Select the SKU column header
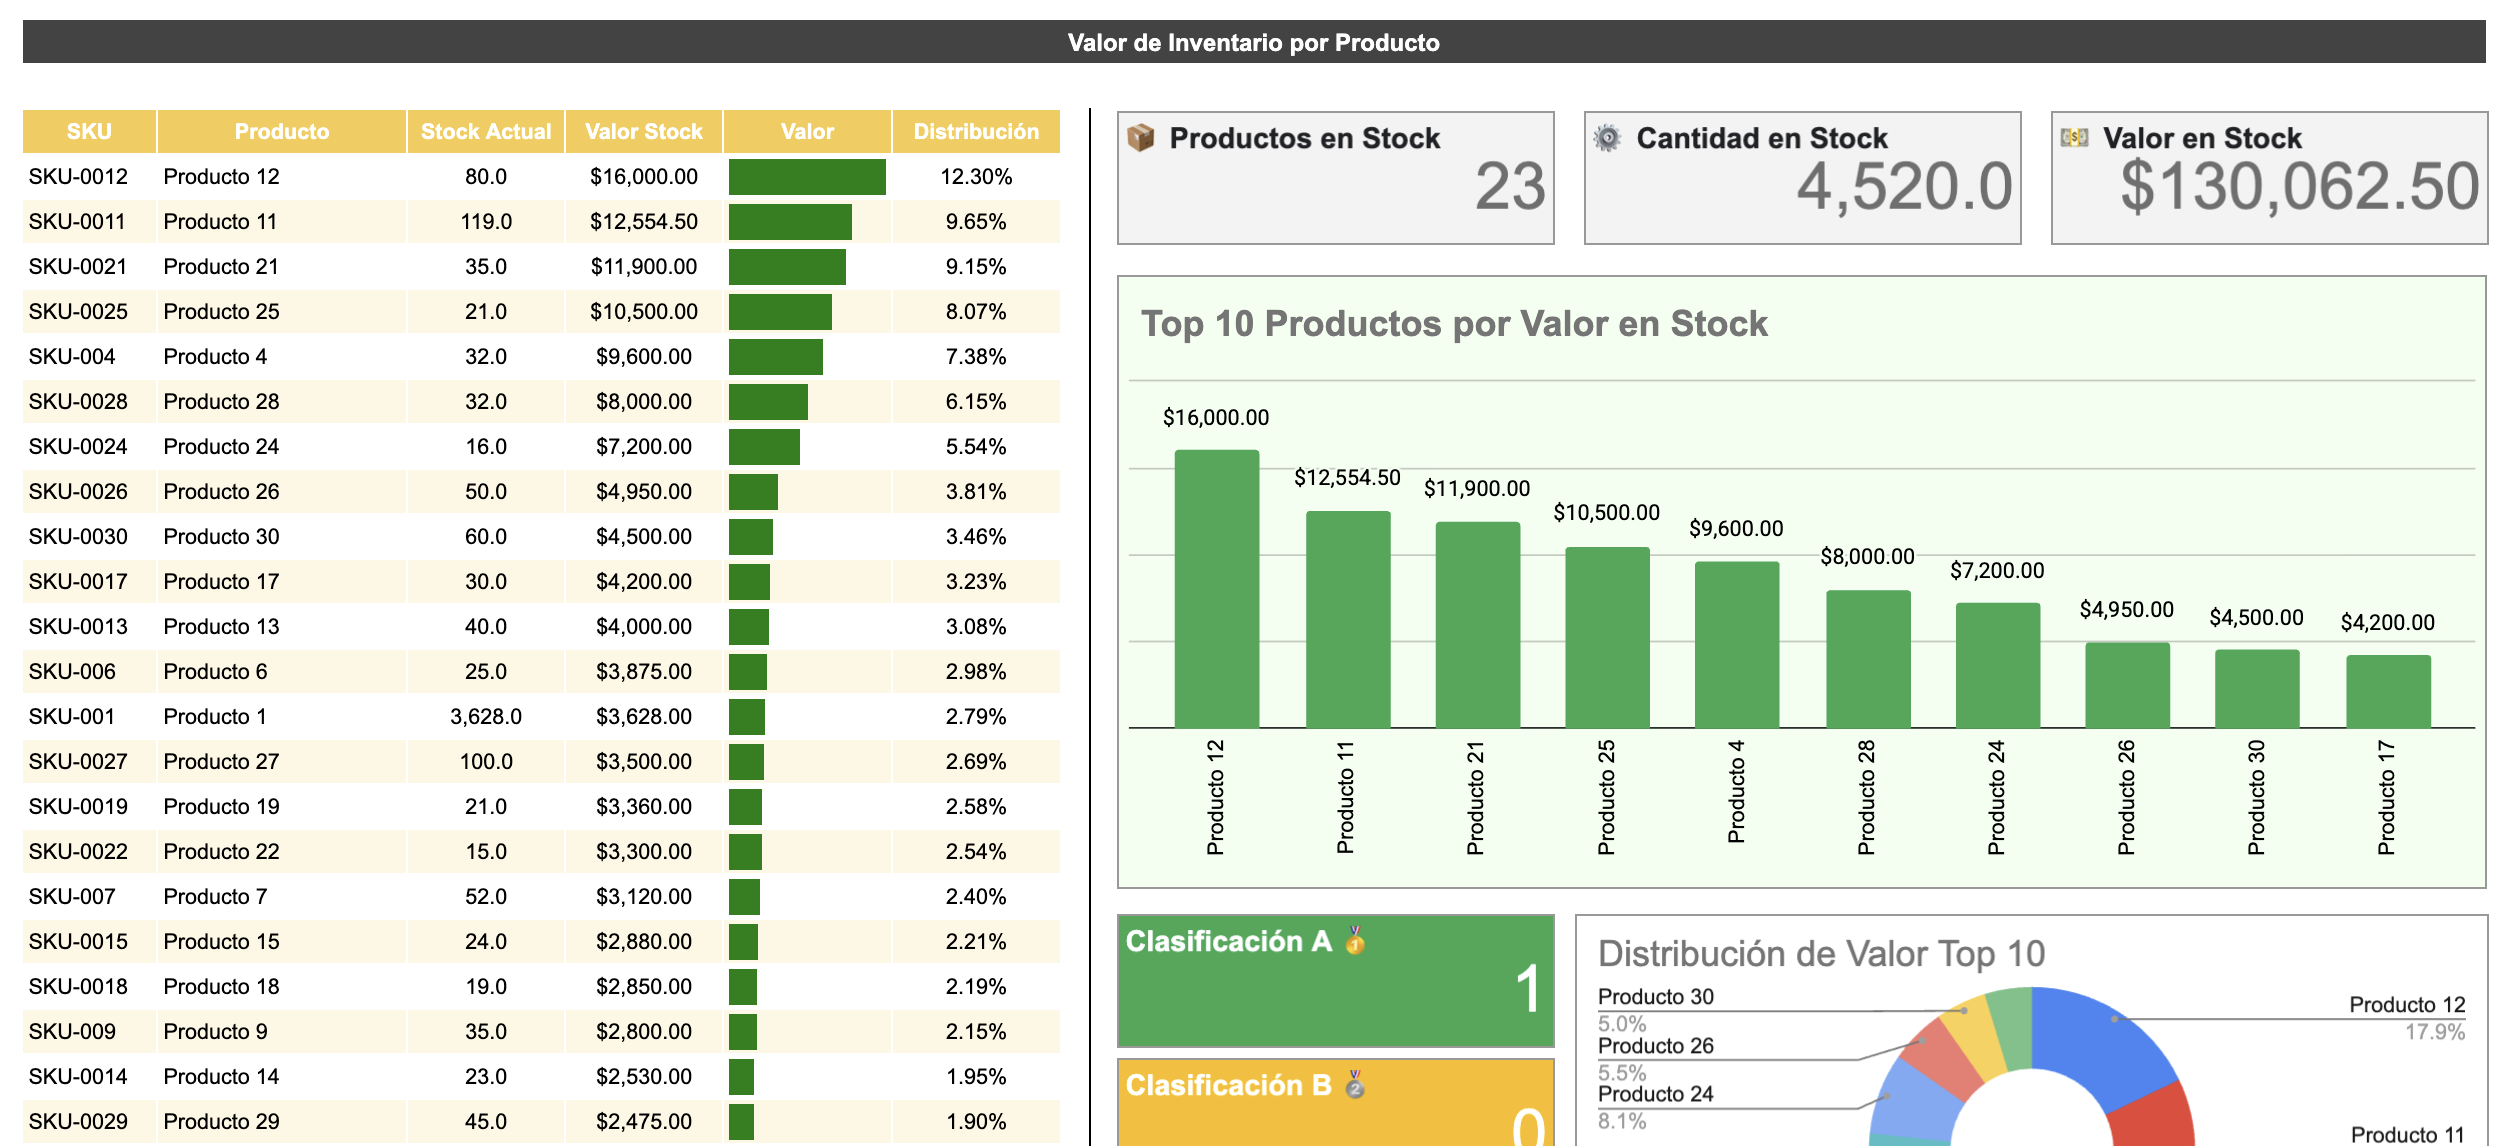The image size is (2514, 1146). [89, 131]
